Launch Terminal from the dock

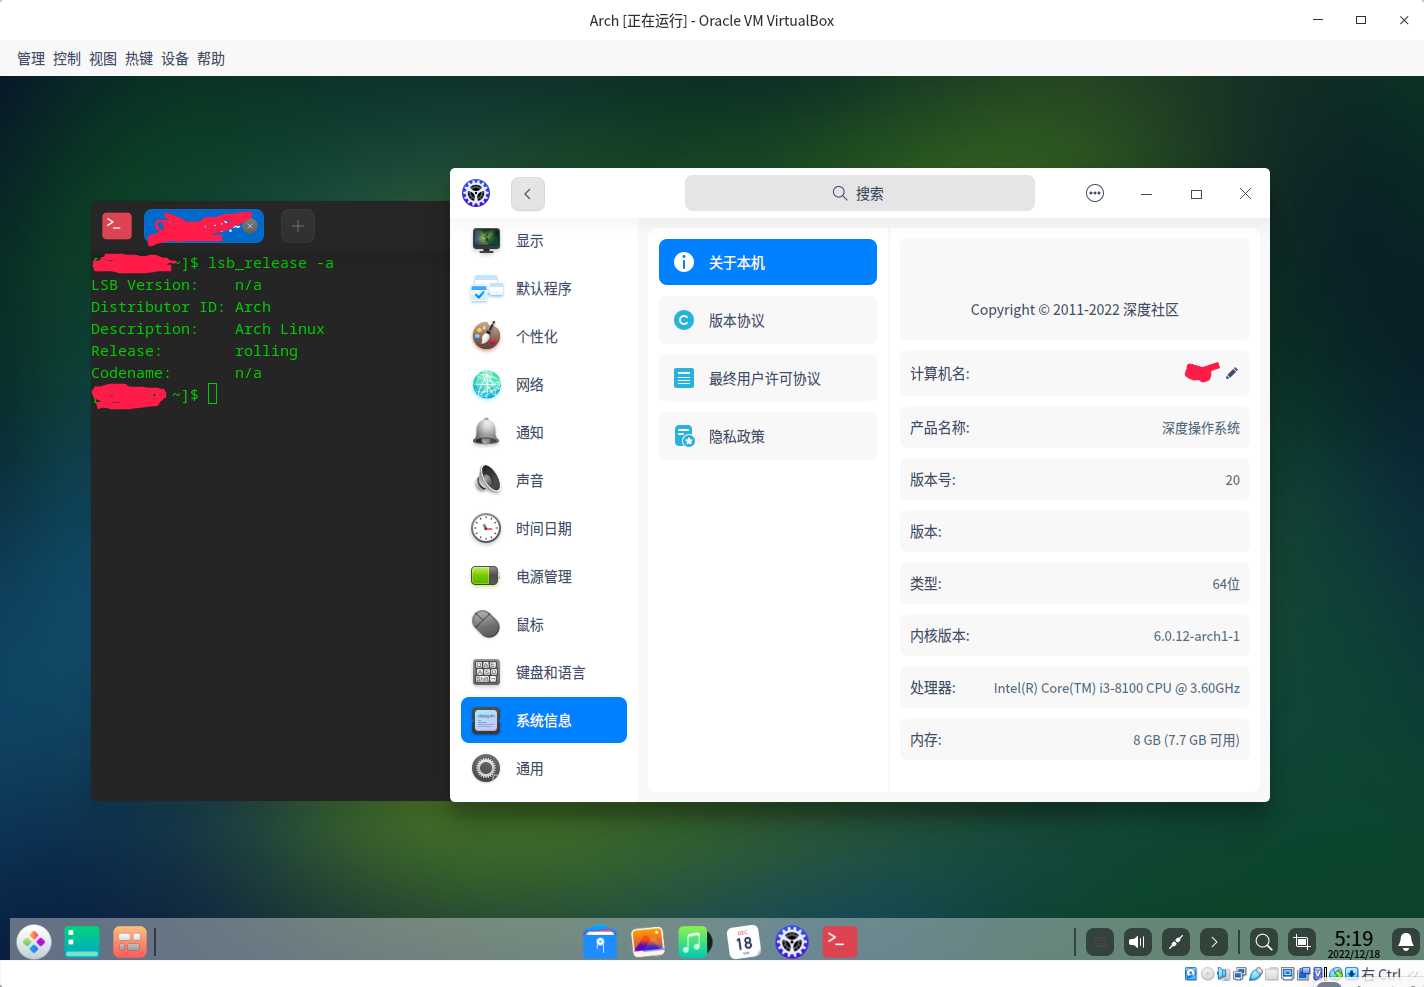[839, 941]
